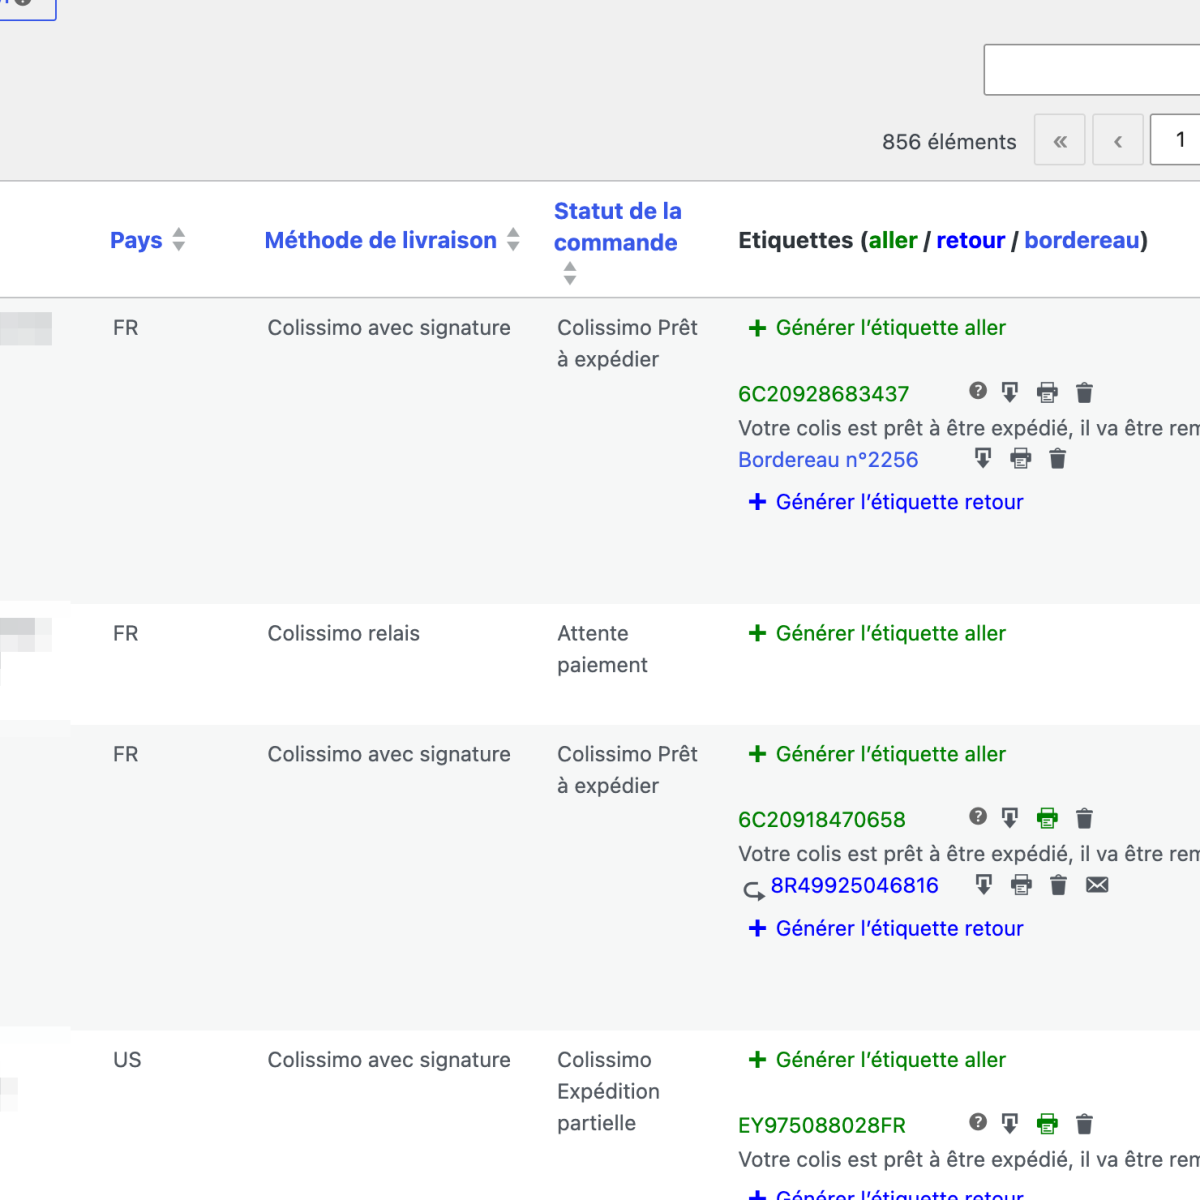Print label 6C20928683437
The width and height of the screenshot is (1200, 1200).
click(x=1047, y=392)
